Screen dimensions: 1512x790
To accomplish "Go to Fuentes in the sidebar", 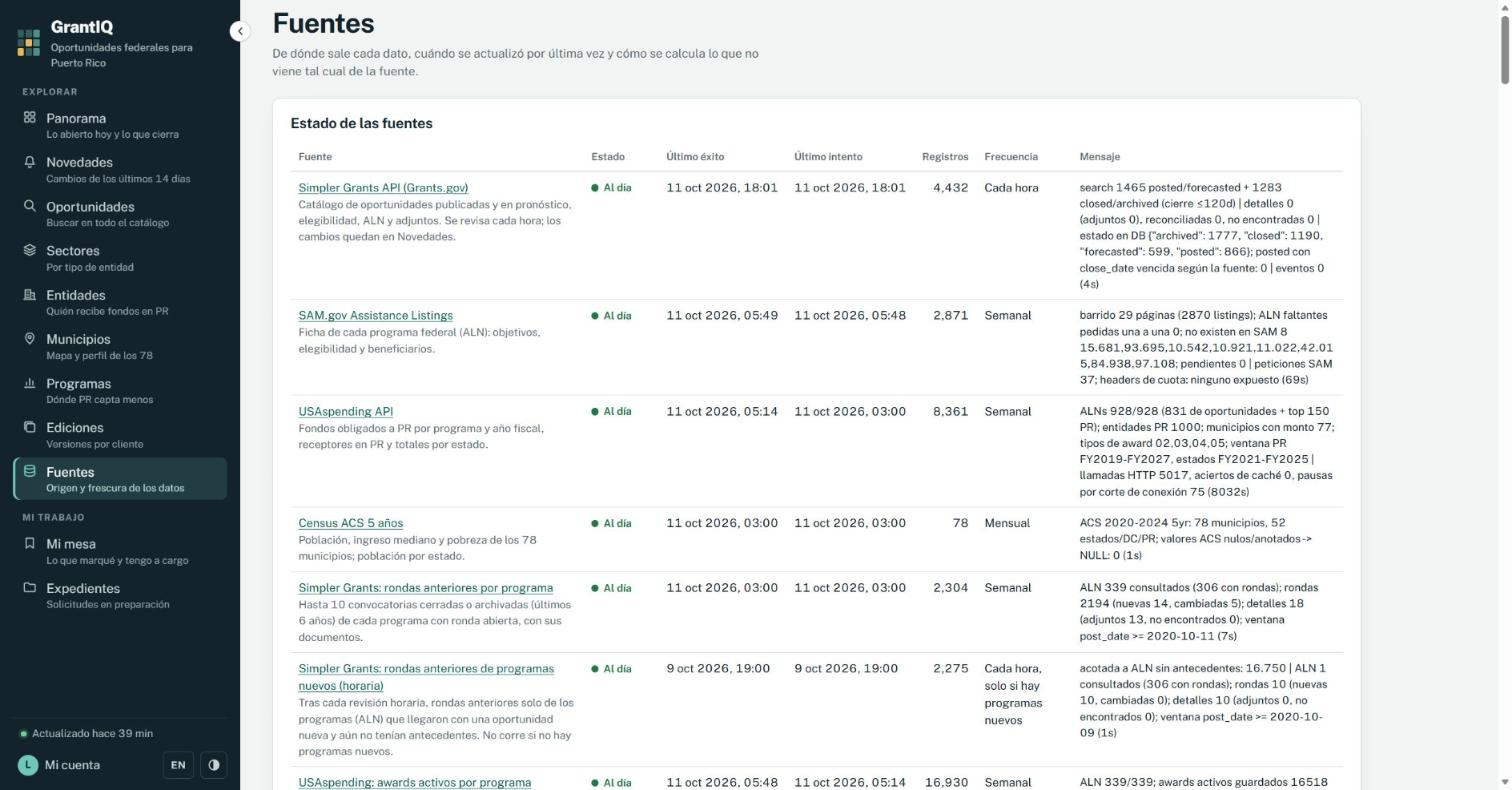I will [x=120, y=479].
